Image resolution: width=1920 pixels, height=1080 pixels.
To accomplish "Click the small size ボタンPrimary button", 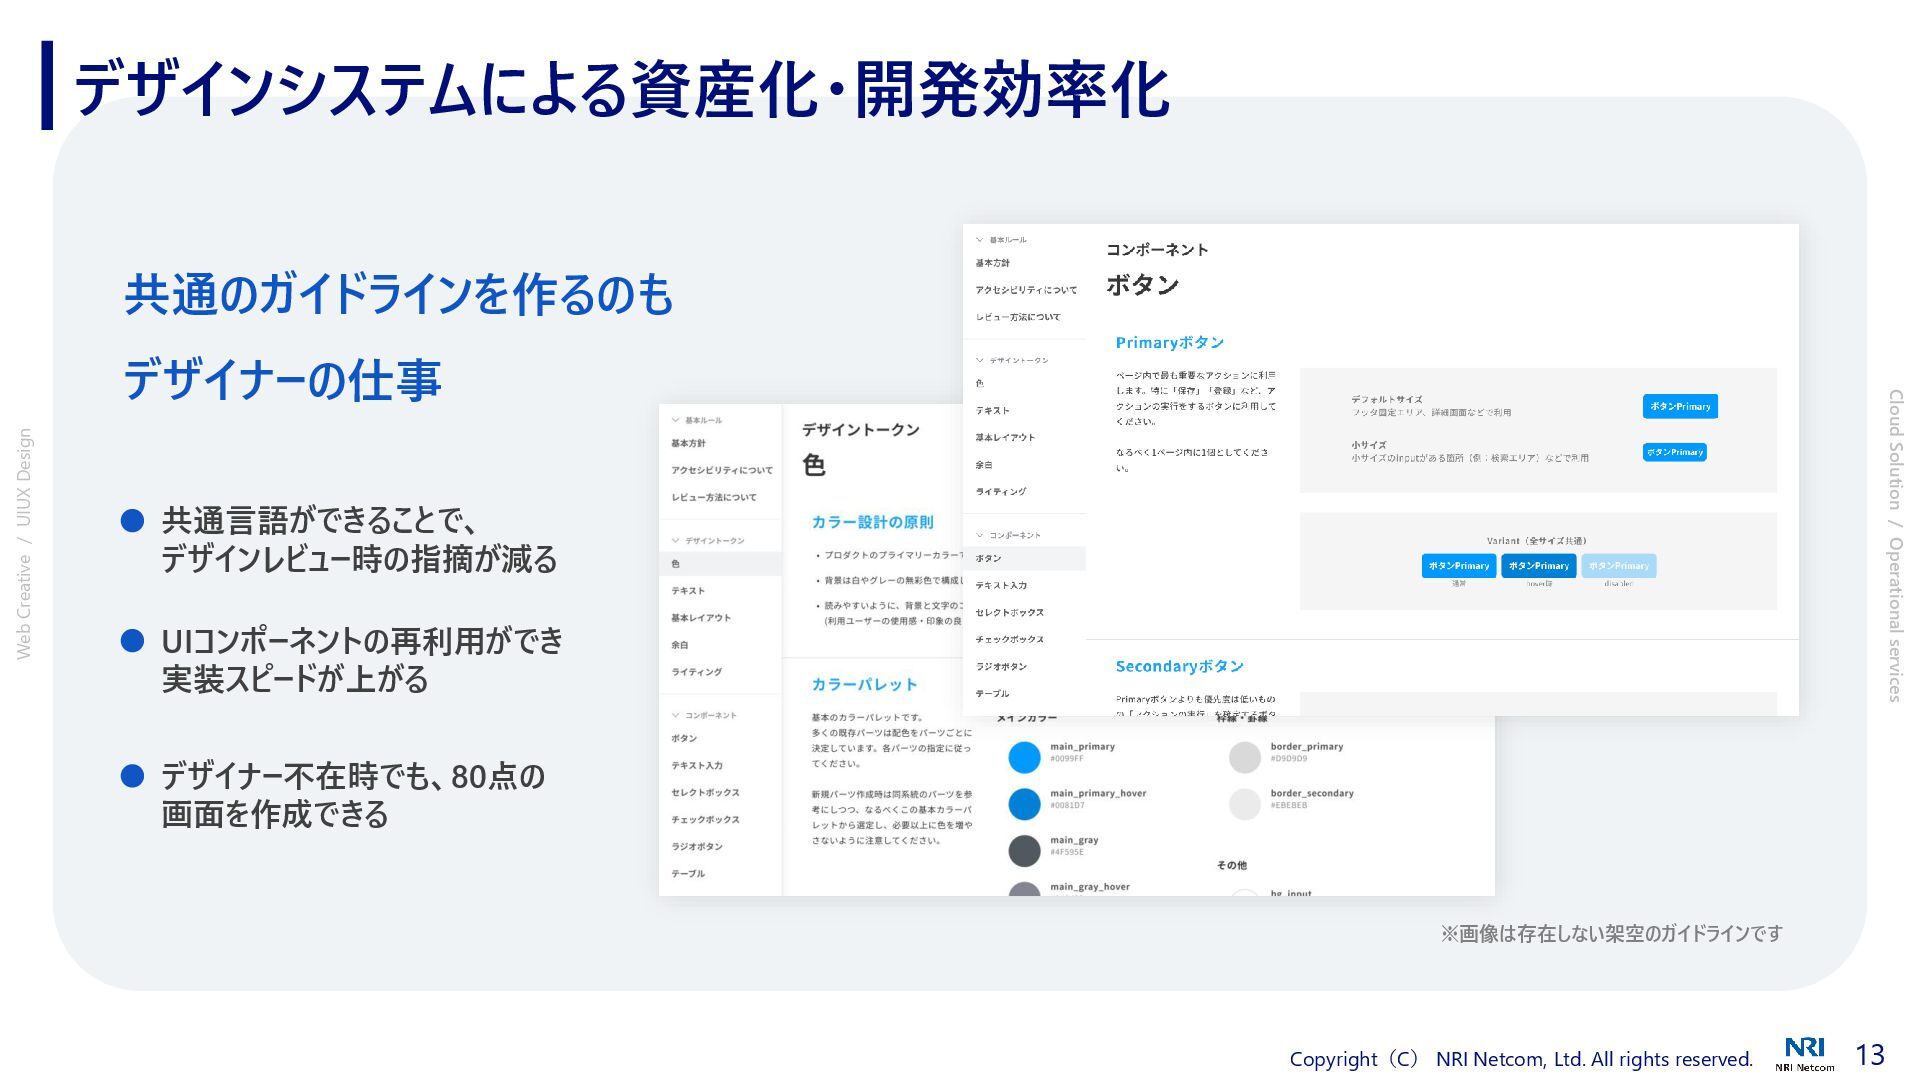I will [1674, 452].
